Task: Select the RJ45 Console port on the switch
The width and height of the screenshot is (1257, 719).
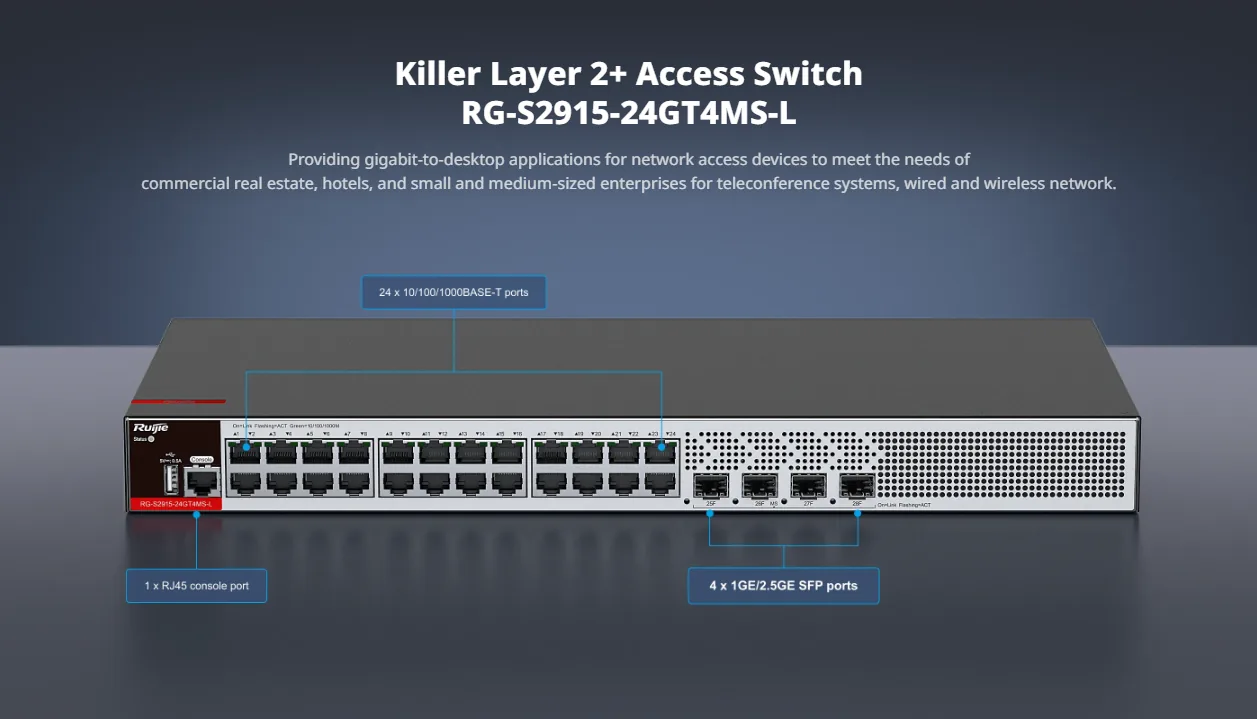Action: tap(202, 481)
